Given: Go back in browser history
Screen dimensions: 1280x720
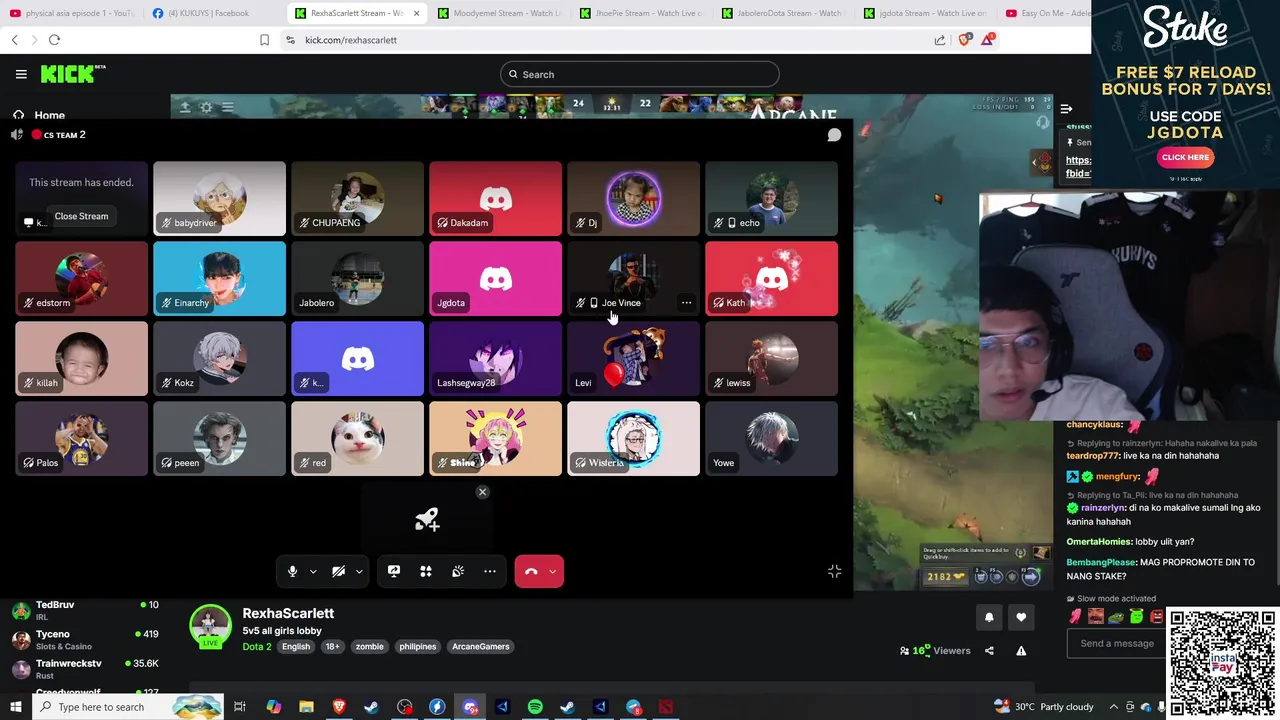Looking at the screenshot, I should 14,40.
